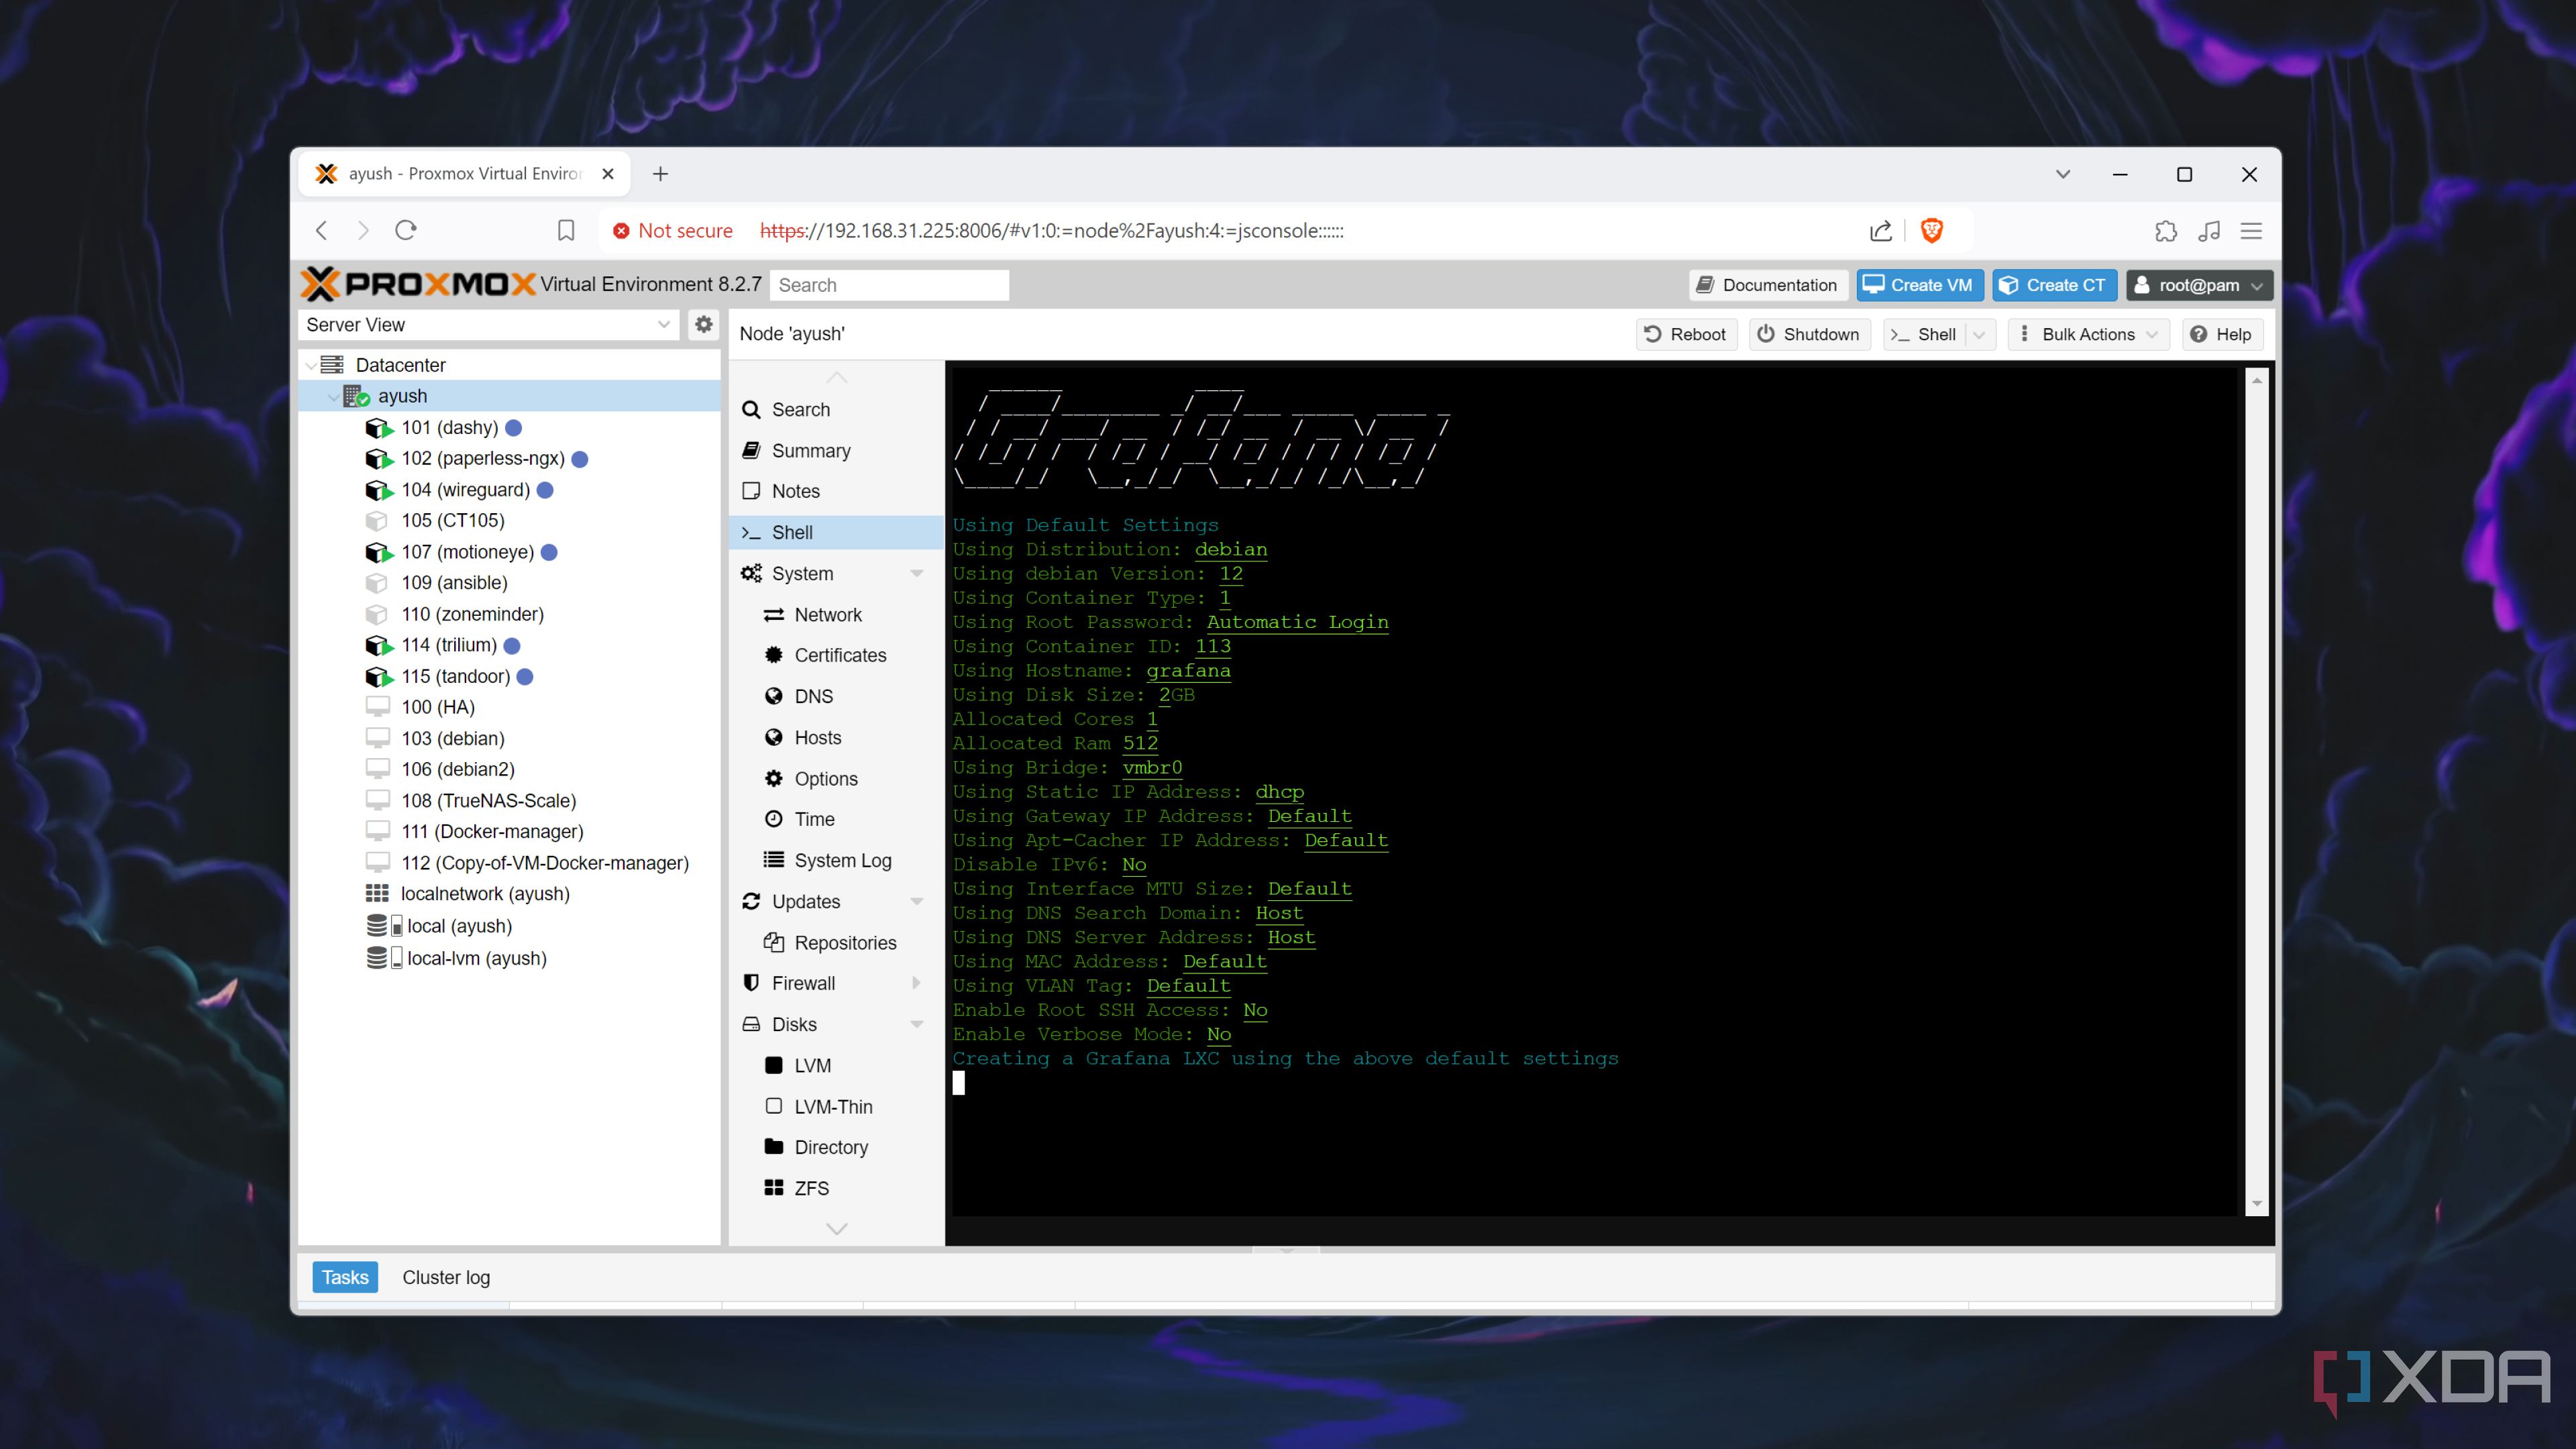Open the browser hamburger menu
This screenshot has height=1449, width=2576.
[2251, 230]
